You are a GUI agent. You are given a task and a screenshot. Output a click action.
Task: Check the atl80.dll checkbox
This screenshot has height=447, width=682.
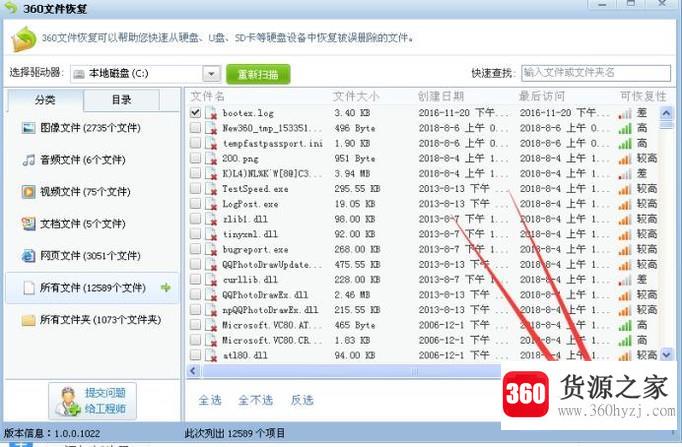tap(195, 355)
